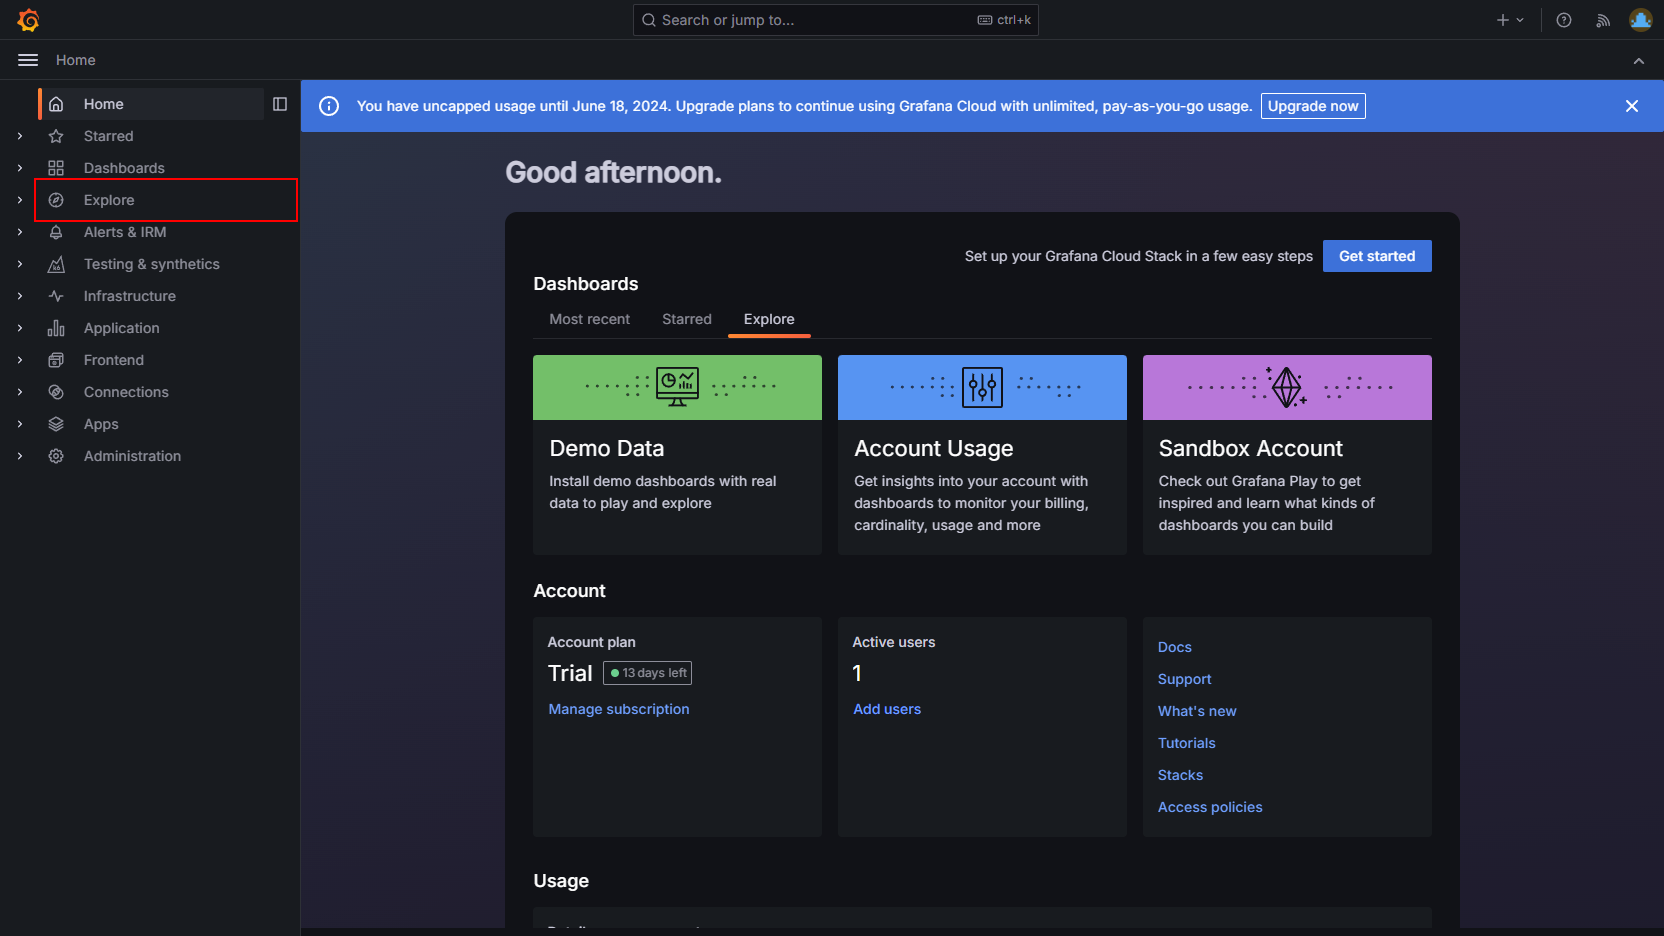The height and width of the screenshot is (936, 1664).
Task: Click the Upgrade now button
Action: [x=1313, y=106]
